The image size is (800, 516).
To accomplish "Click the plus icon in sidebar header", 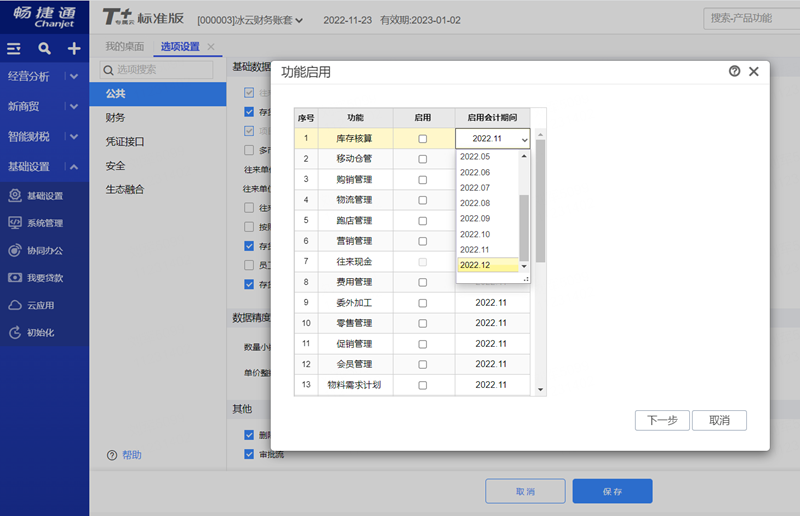I will tap(73, 48).
